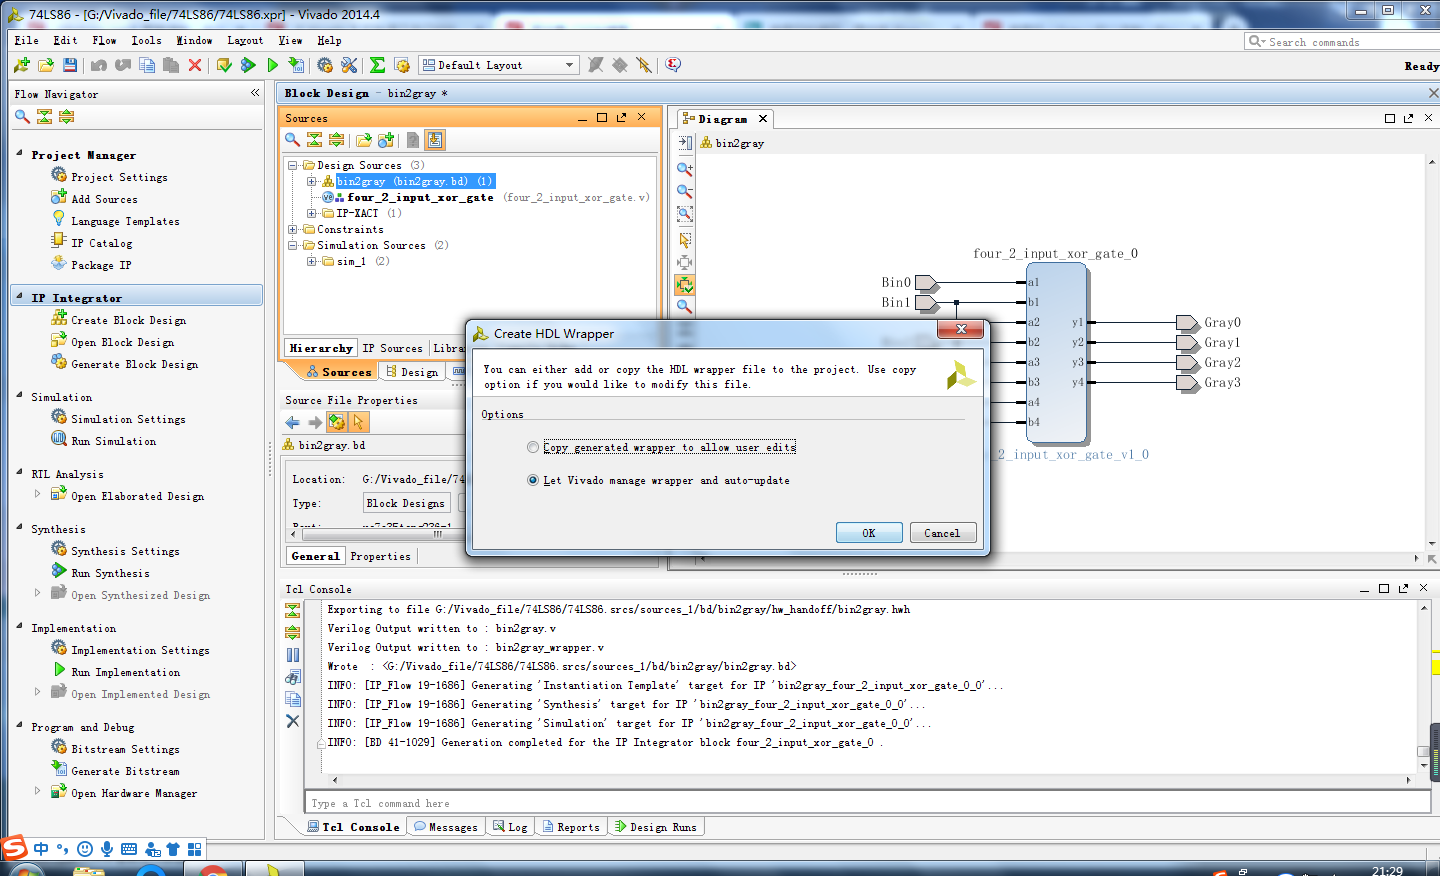Click the Search icon in Flow Navigator
This screenshot has height=876, width=1440.
[x=22, y=117]
